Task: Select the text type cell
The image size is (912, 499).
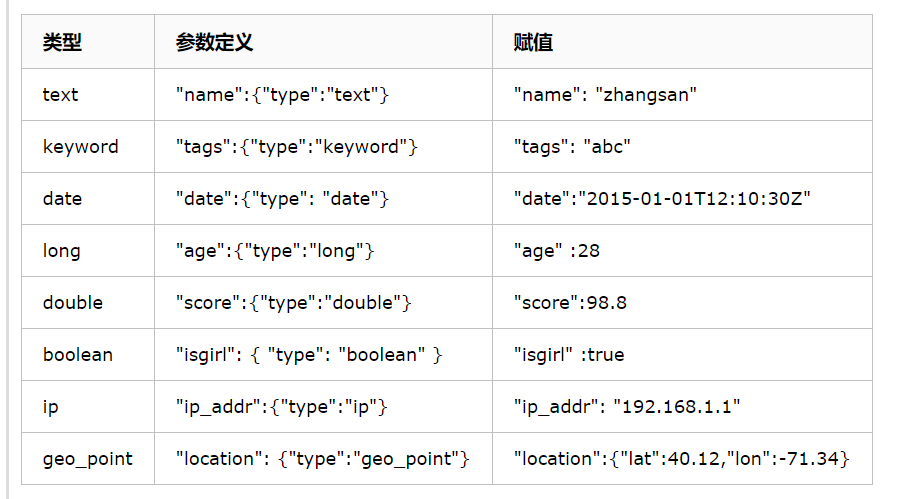Action: 88,95
